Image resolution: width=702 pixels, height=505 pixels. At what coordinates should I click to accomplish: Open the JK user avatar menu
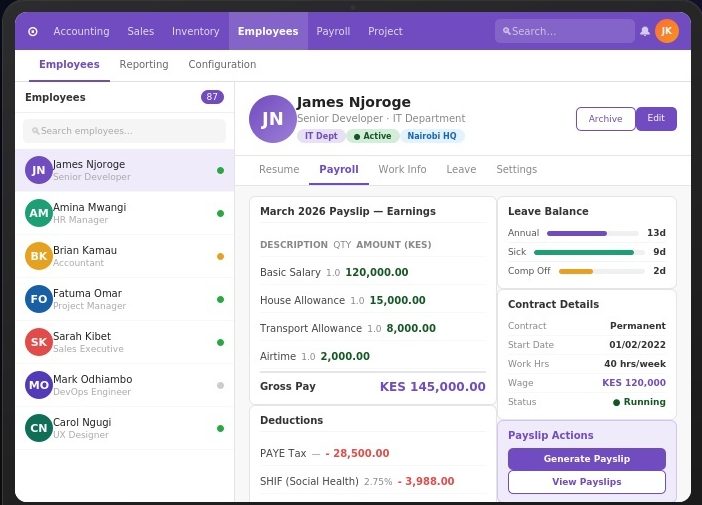pos(667,31)
